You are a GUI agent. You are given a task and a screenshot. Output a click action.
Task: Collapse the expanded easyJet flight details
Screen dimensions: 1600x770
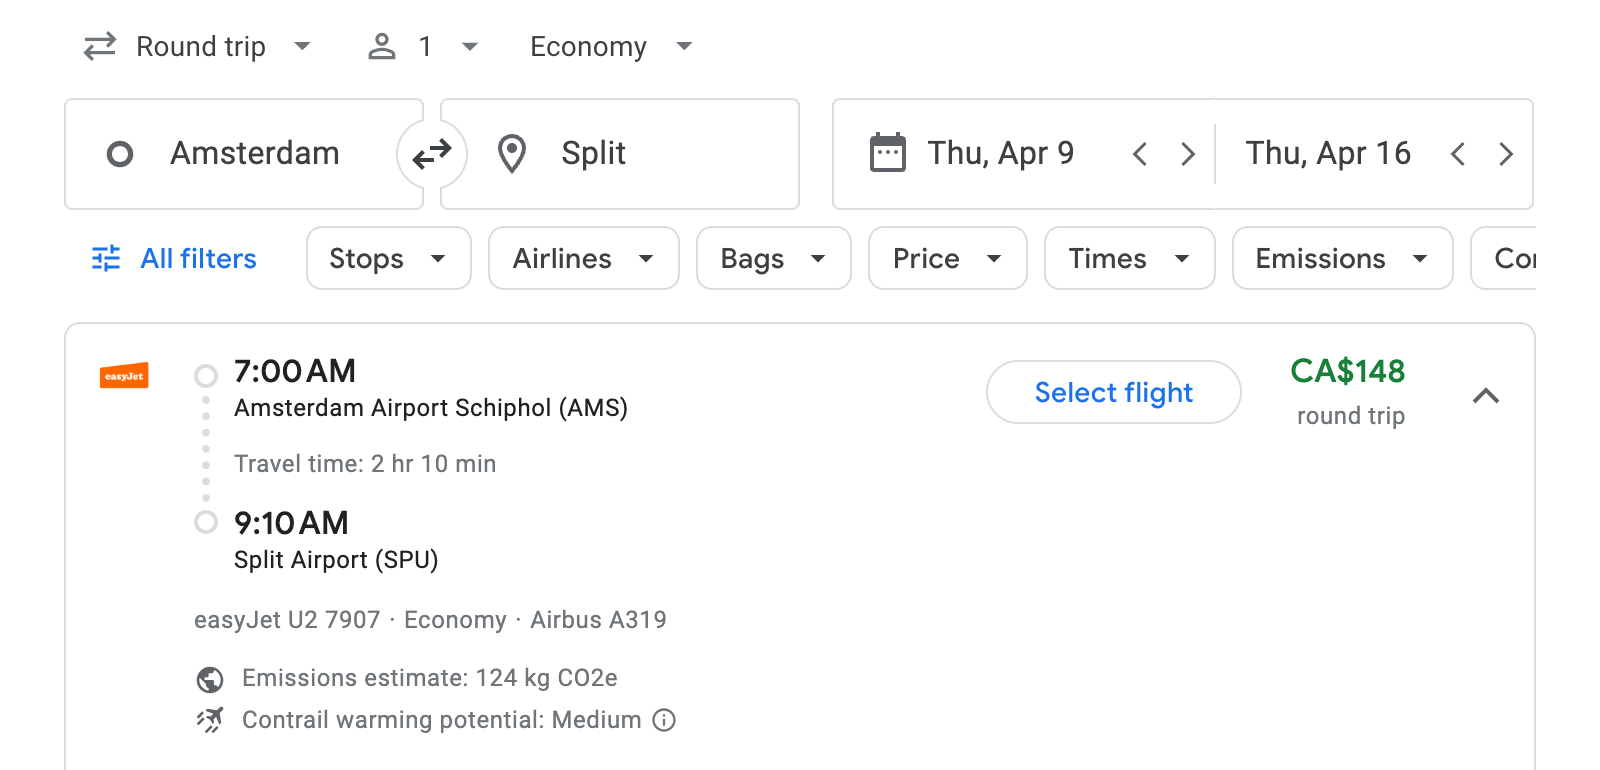pyautogui.click(x=1487, y=396)
